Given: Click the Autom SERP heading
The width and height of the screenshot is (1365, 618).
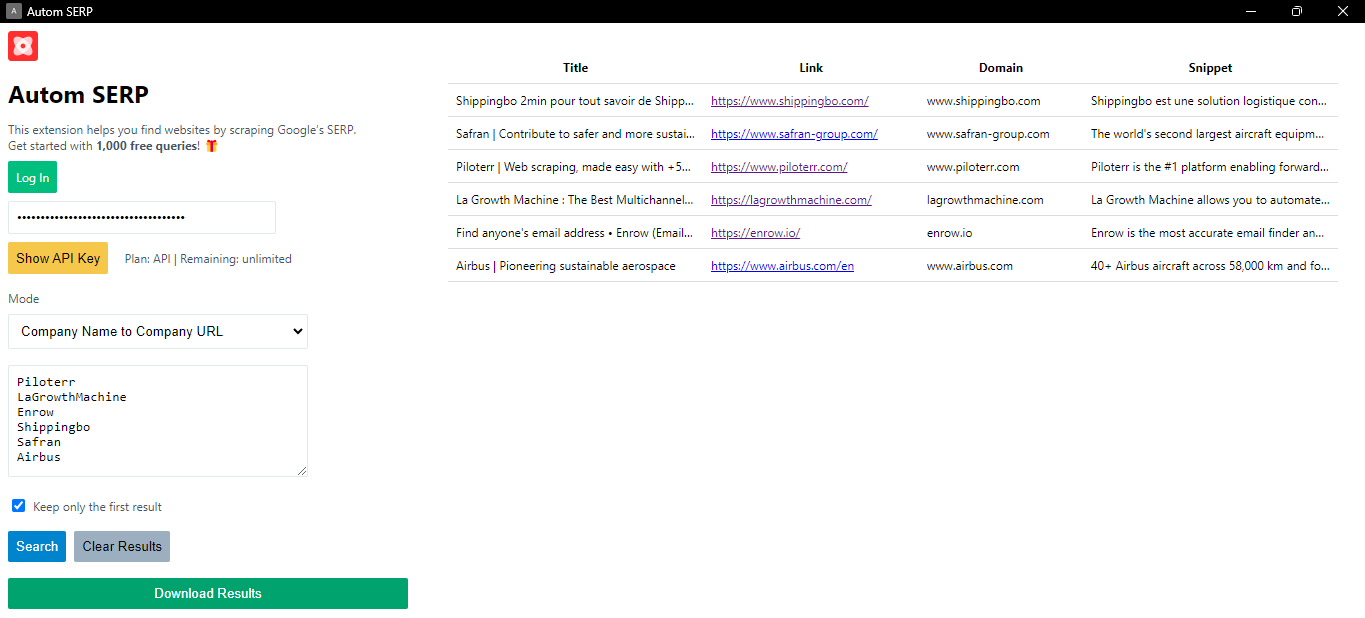Looking at the screenshot, I should click(78, 95).
